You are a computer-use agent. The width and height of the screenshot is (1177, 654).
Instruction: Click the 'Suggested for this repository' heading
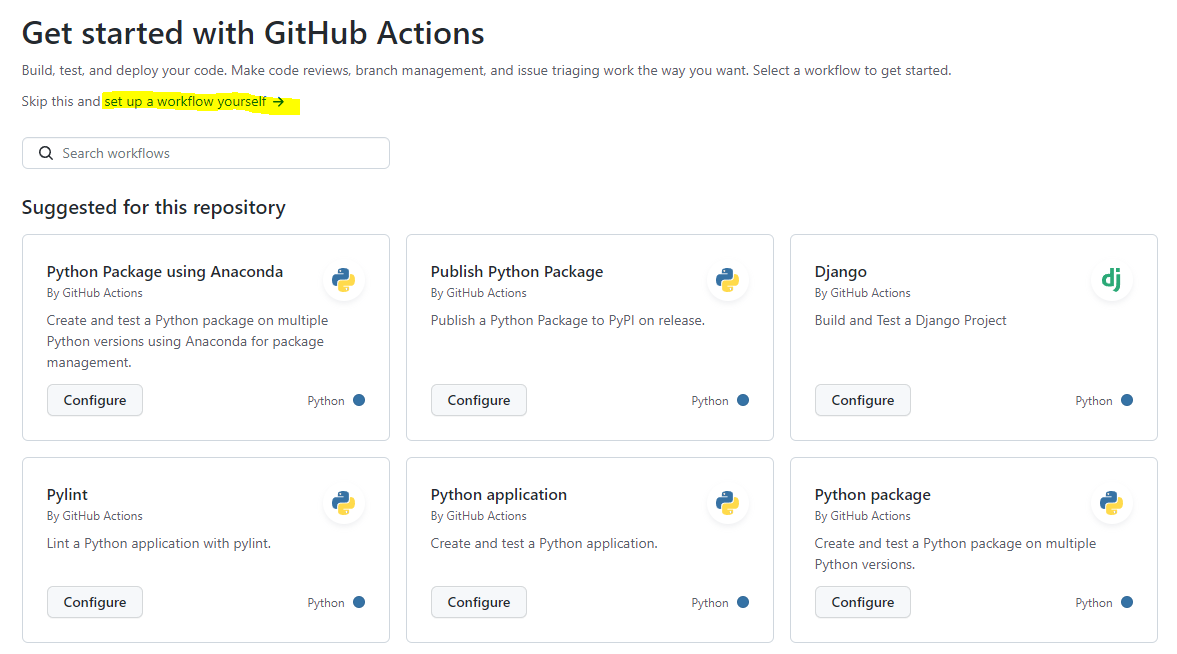coord(154,207)
